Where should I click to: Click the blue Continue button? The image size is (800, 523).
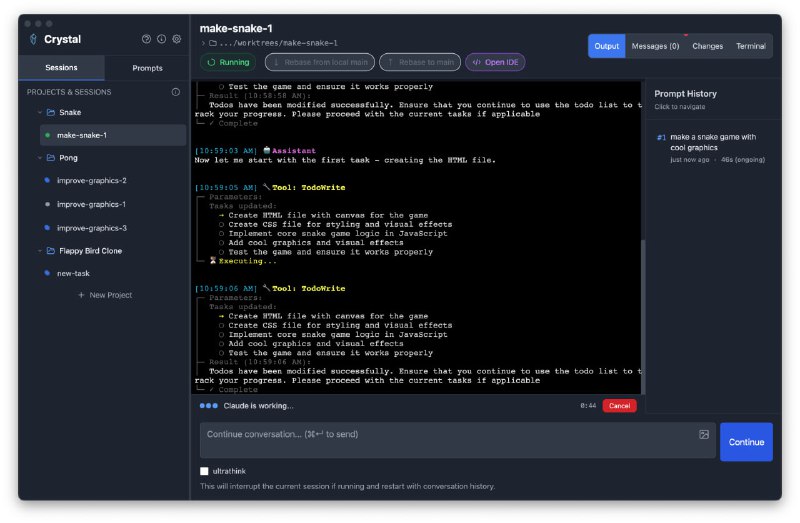pyautogui.click(x=746, y=442)
